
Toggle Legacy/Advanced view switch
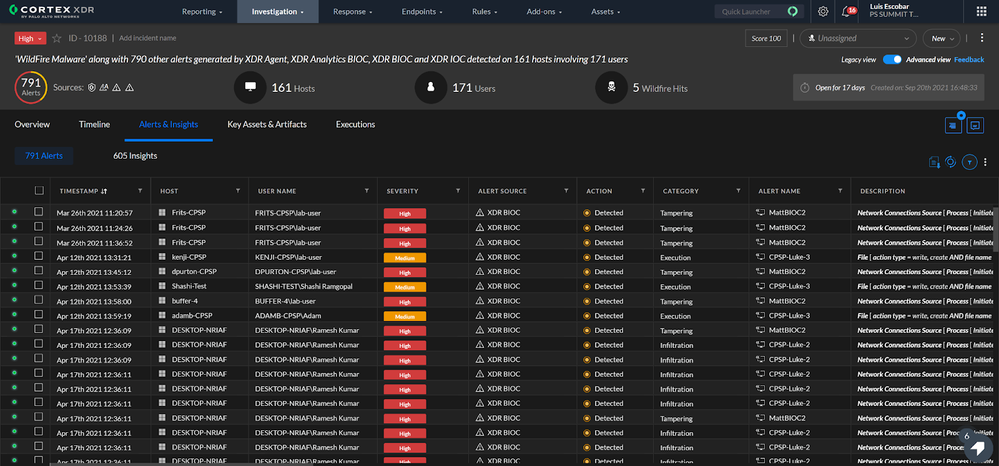(x=893, y=60)
